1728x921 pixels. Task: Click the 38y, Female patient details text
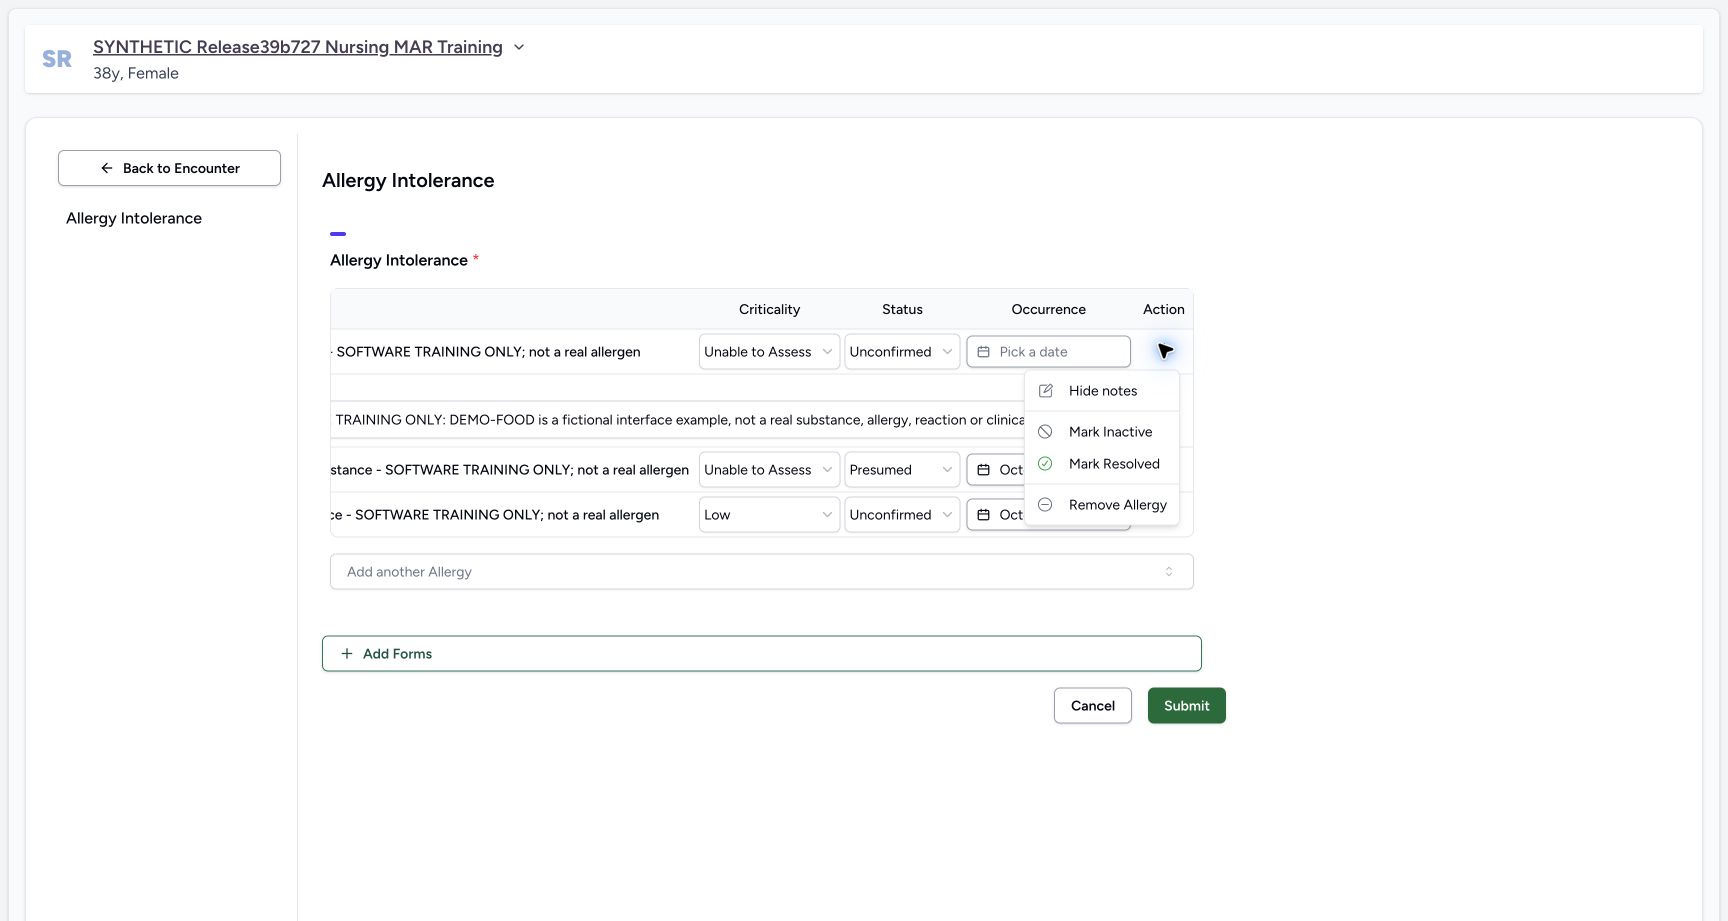136,73
